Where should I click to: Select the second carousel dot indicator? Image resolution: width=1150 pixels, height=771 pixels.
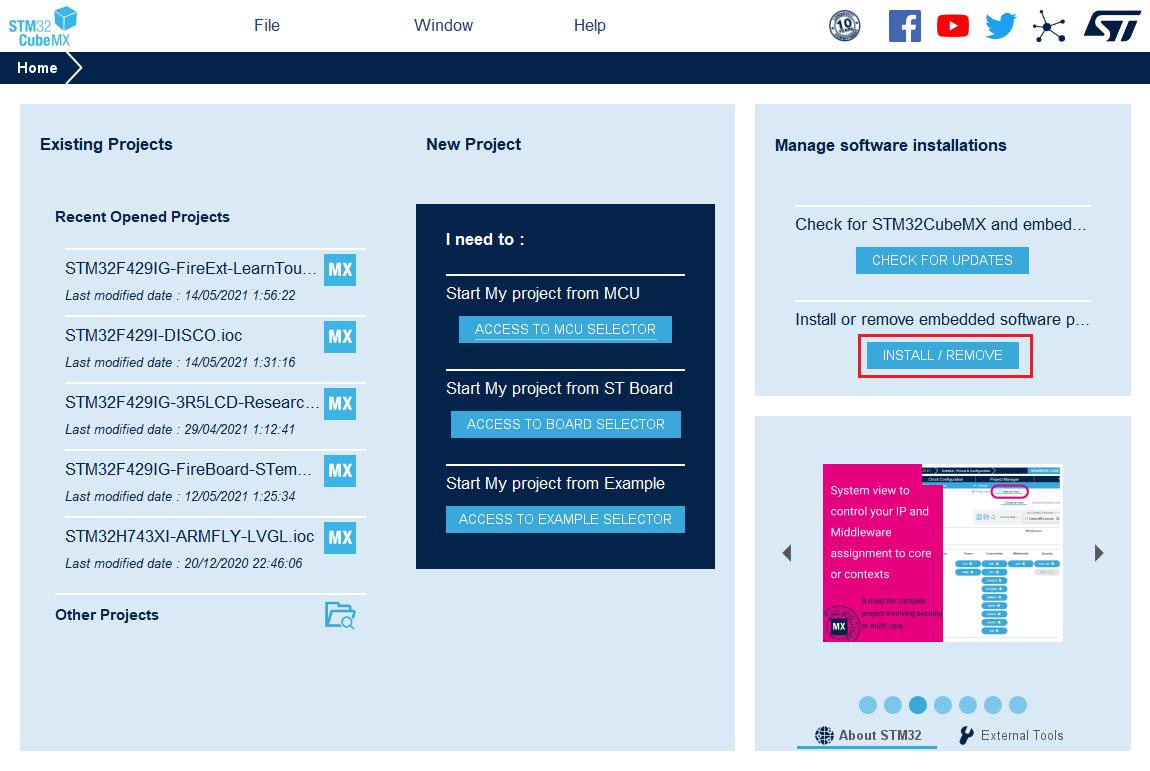(893, 705)
